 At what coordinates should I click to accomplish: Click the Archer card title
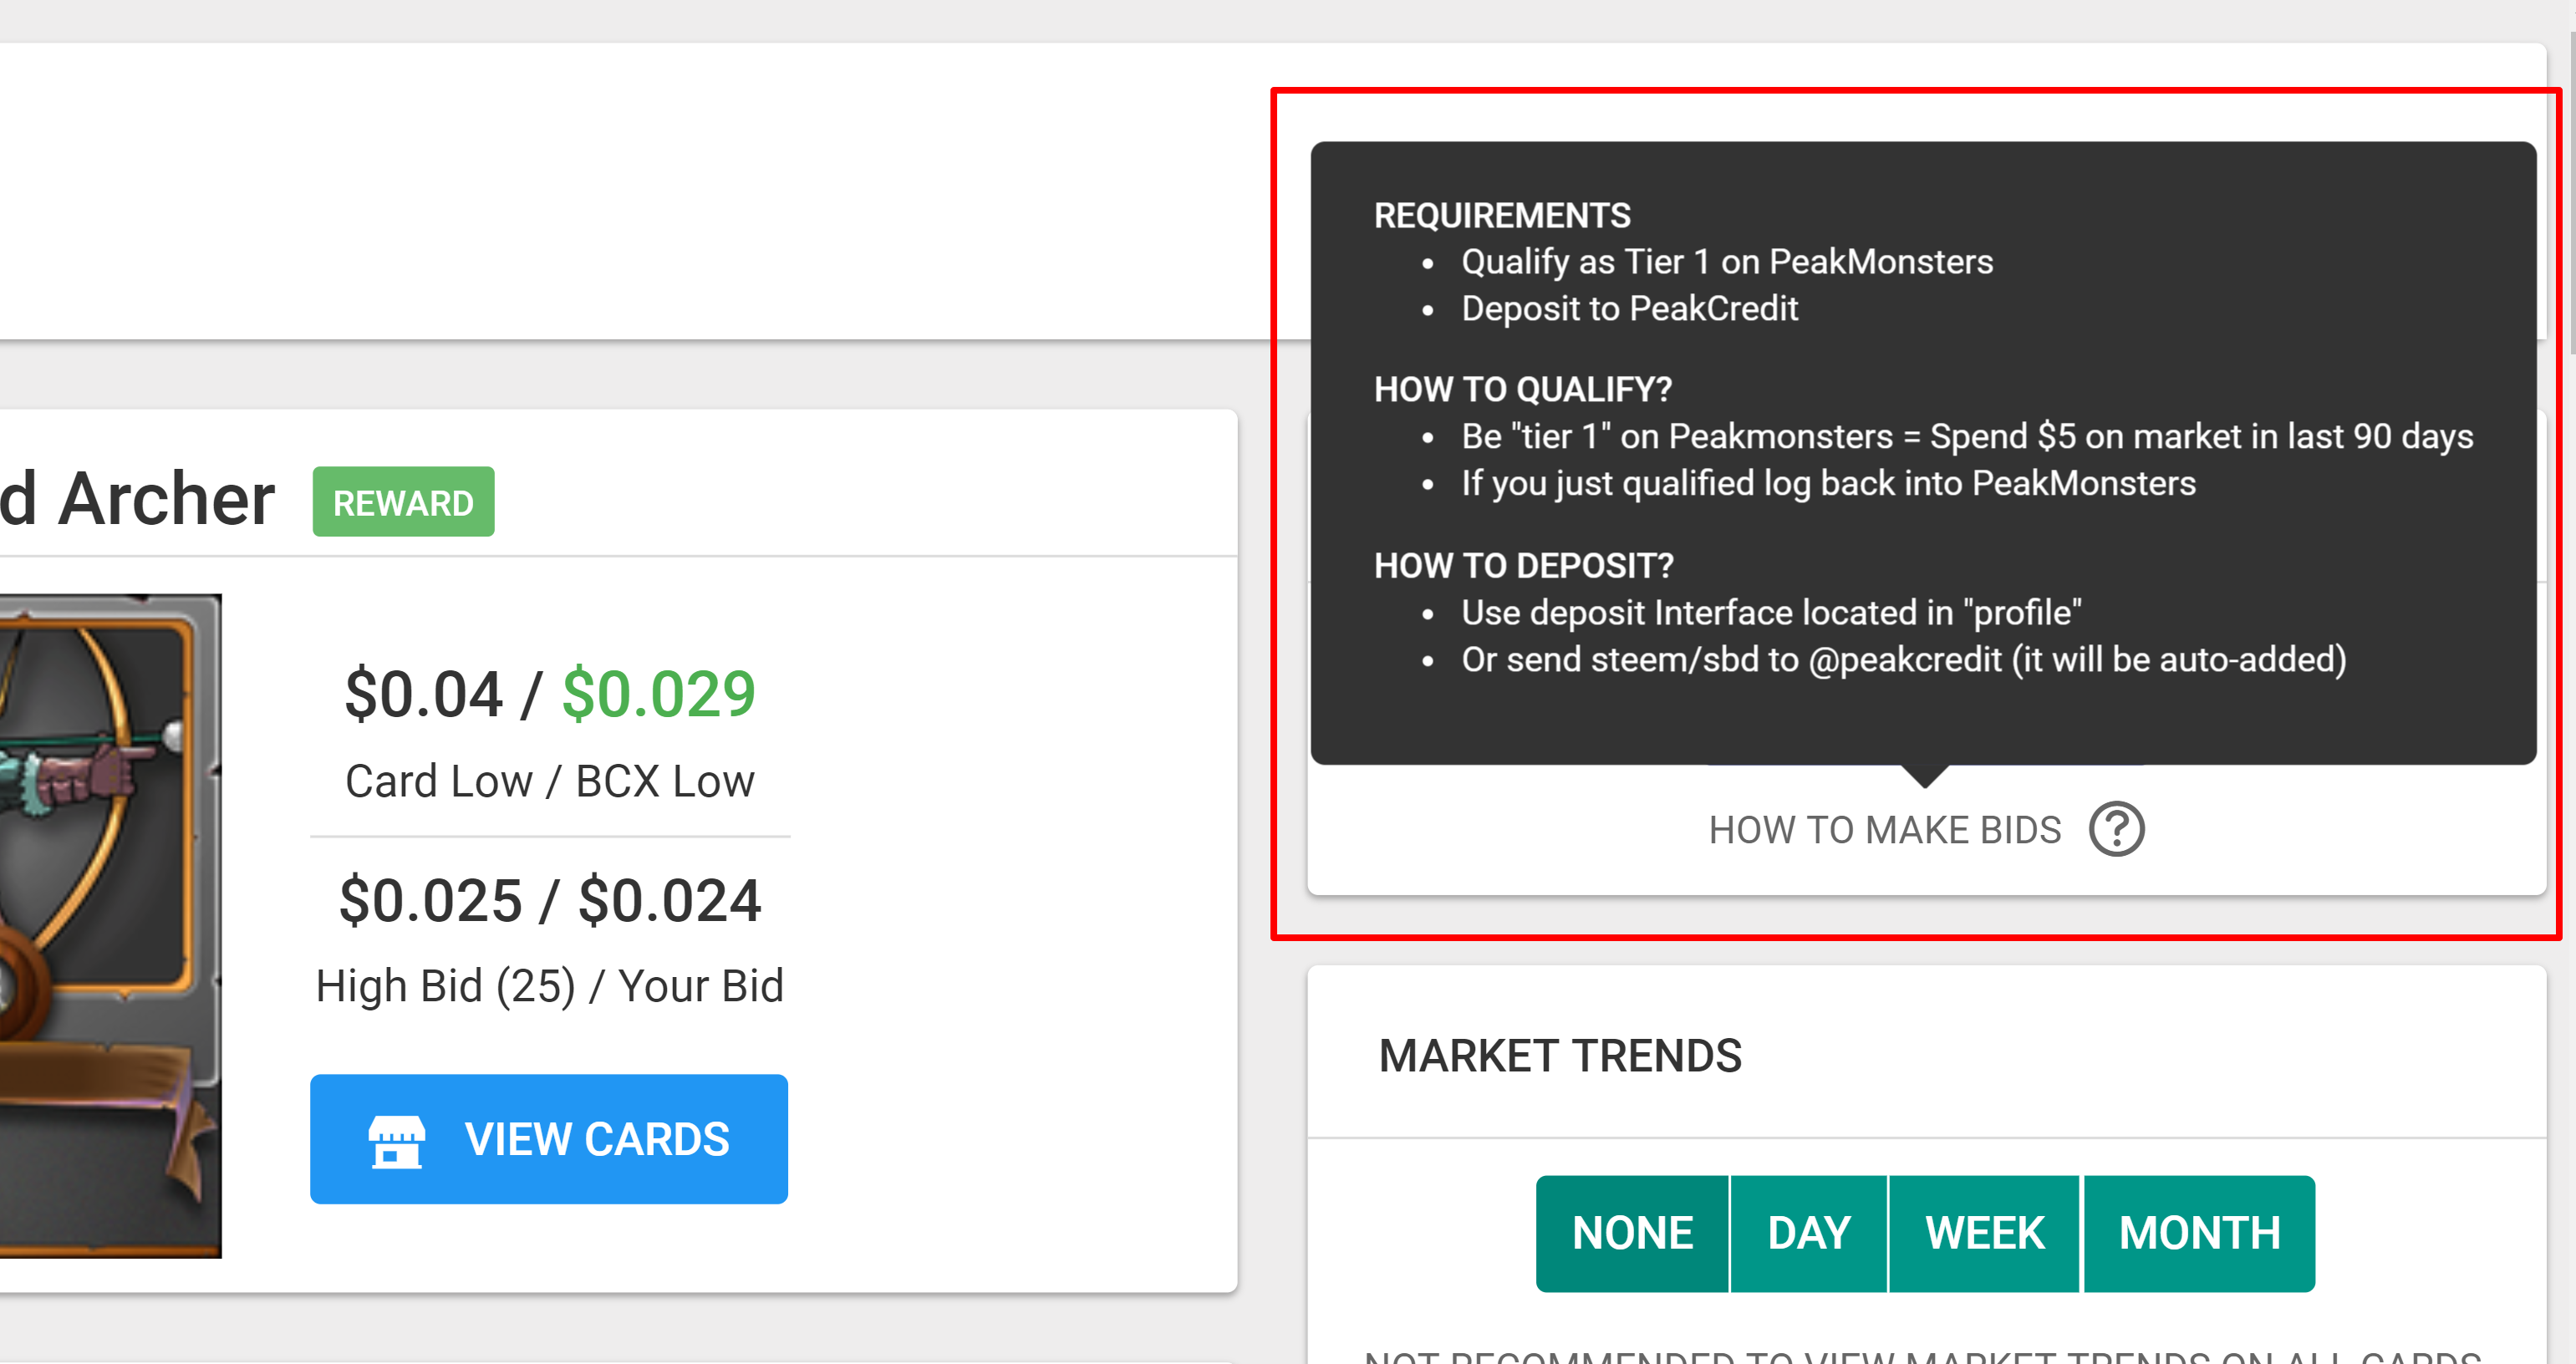[x=137, y=498]
